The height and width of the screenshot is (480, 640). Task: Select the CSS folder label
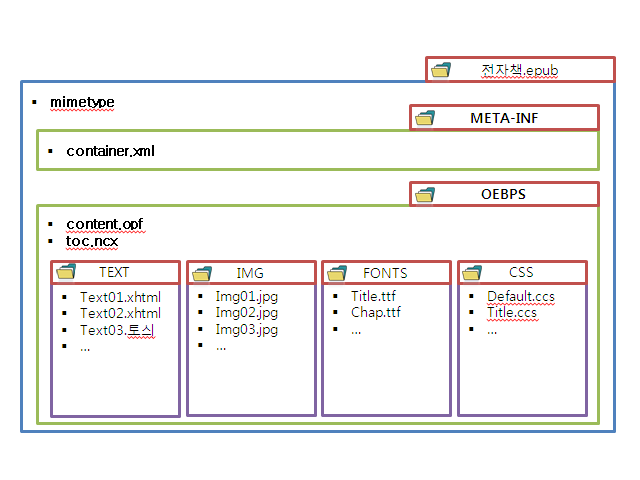coord(521,272)
